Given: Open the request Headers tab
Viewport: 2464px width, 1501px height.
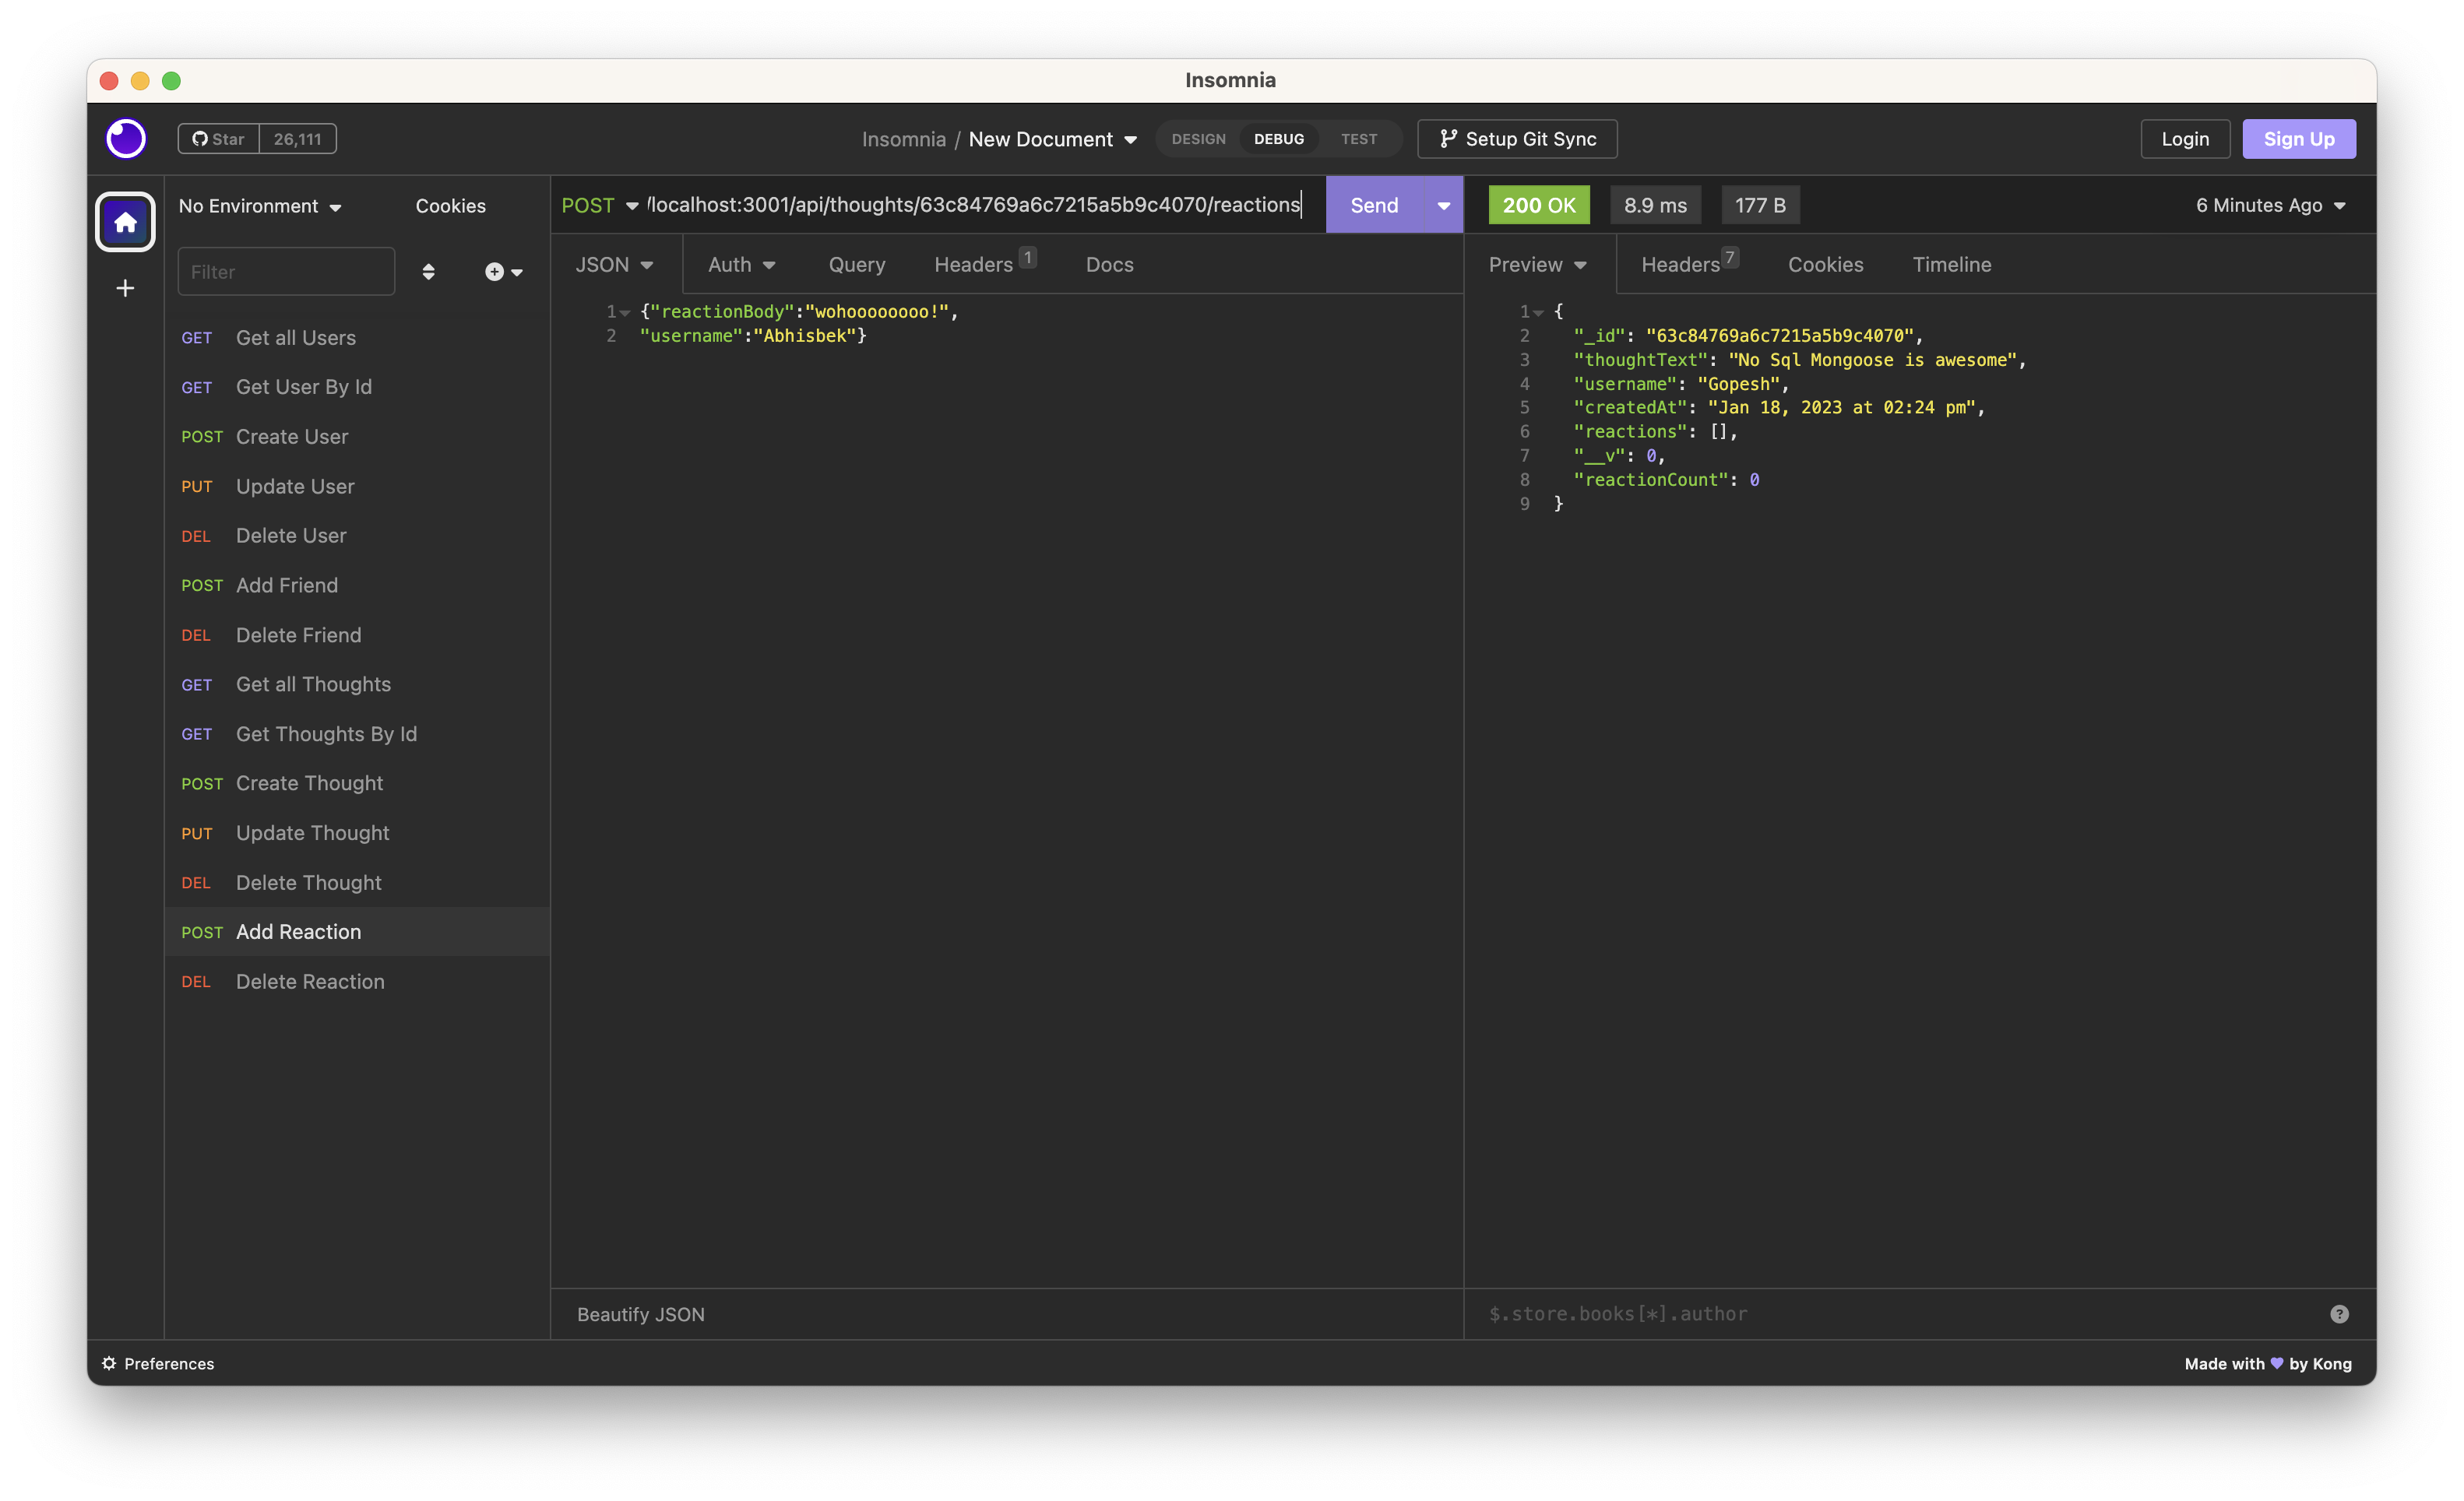Looking at the screenshot, I should click(984, 264).
